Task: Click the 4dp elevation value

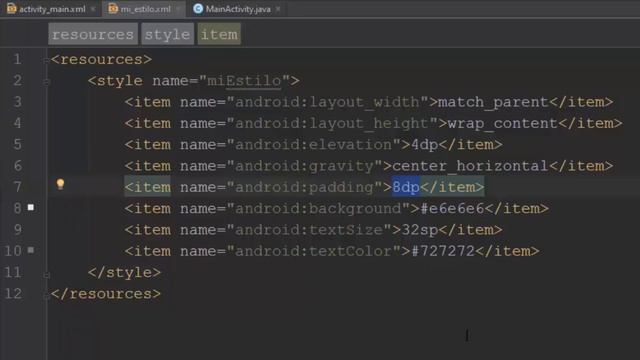Action: [x=424, y=144]
